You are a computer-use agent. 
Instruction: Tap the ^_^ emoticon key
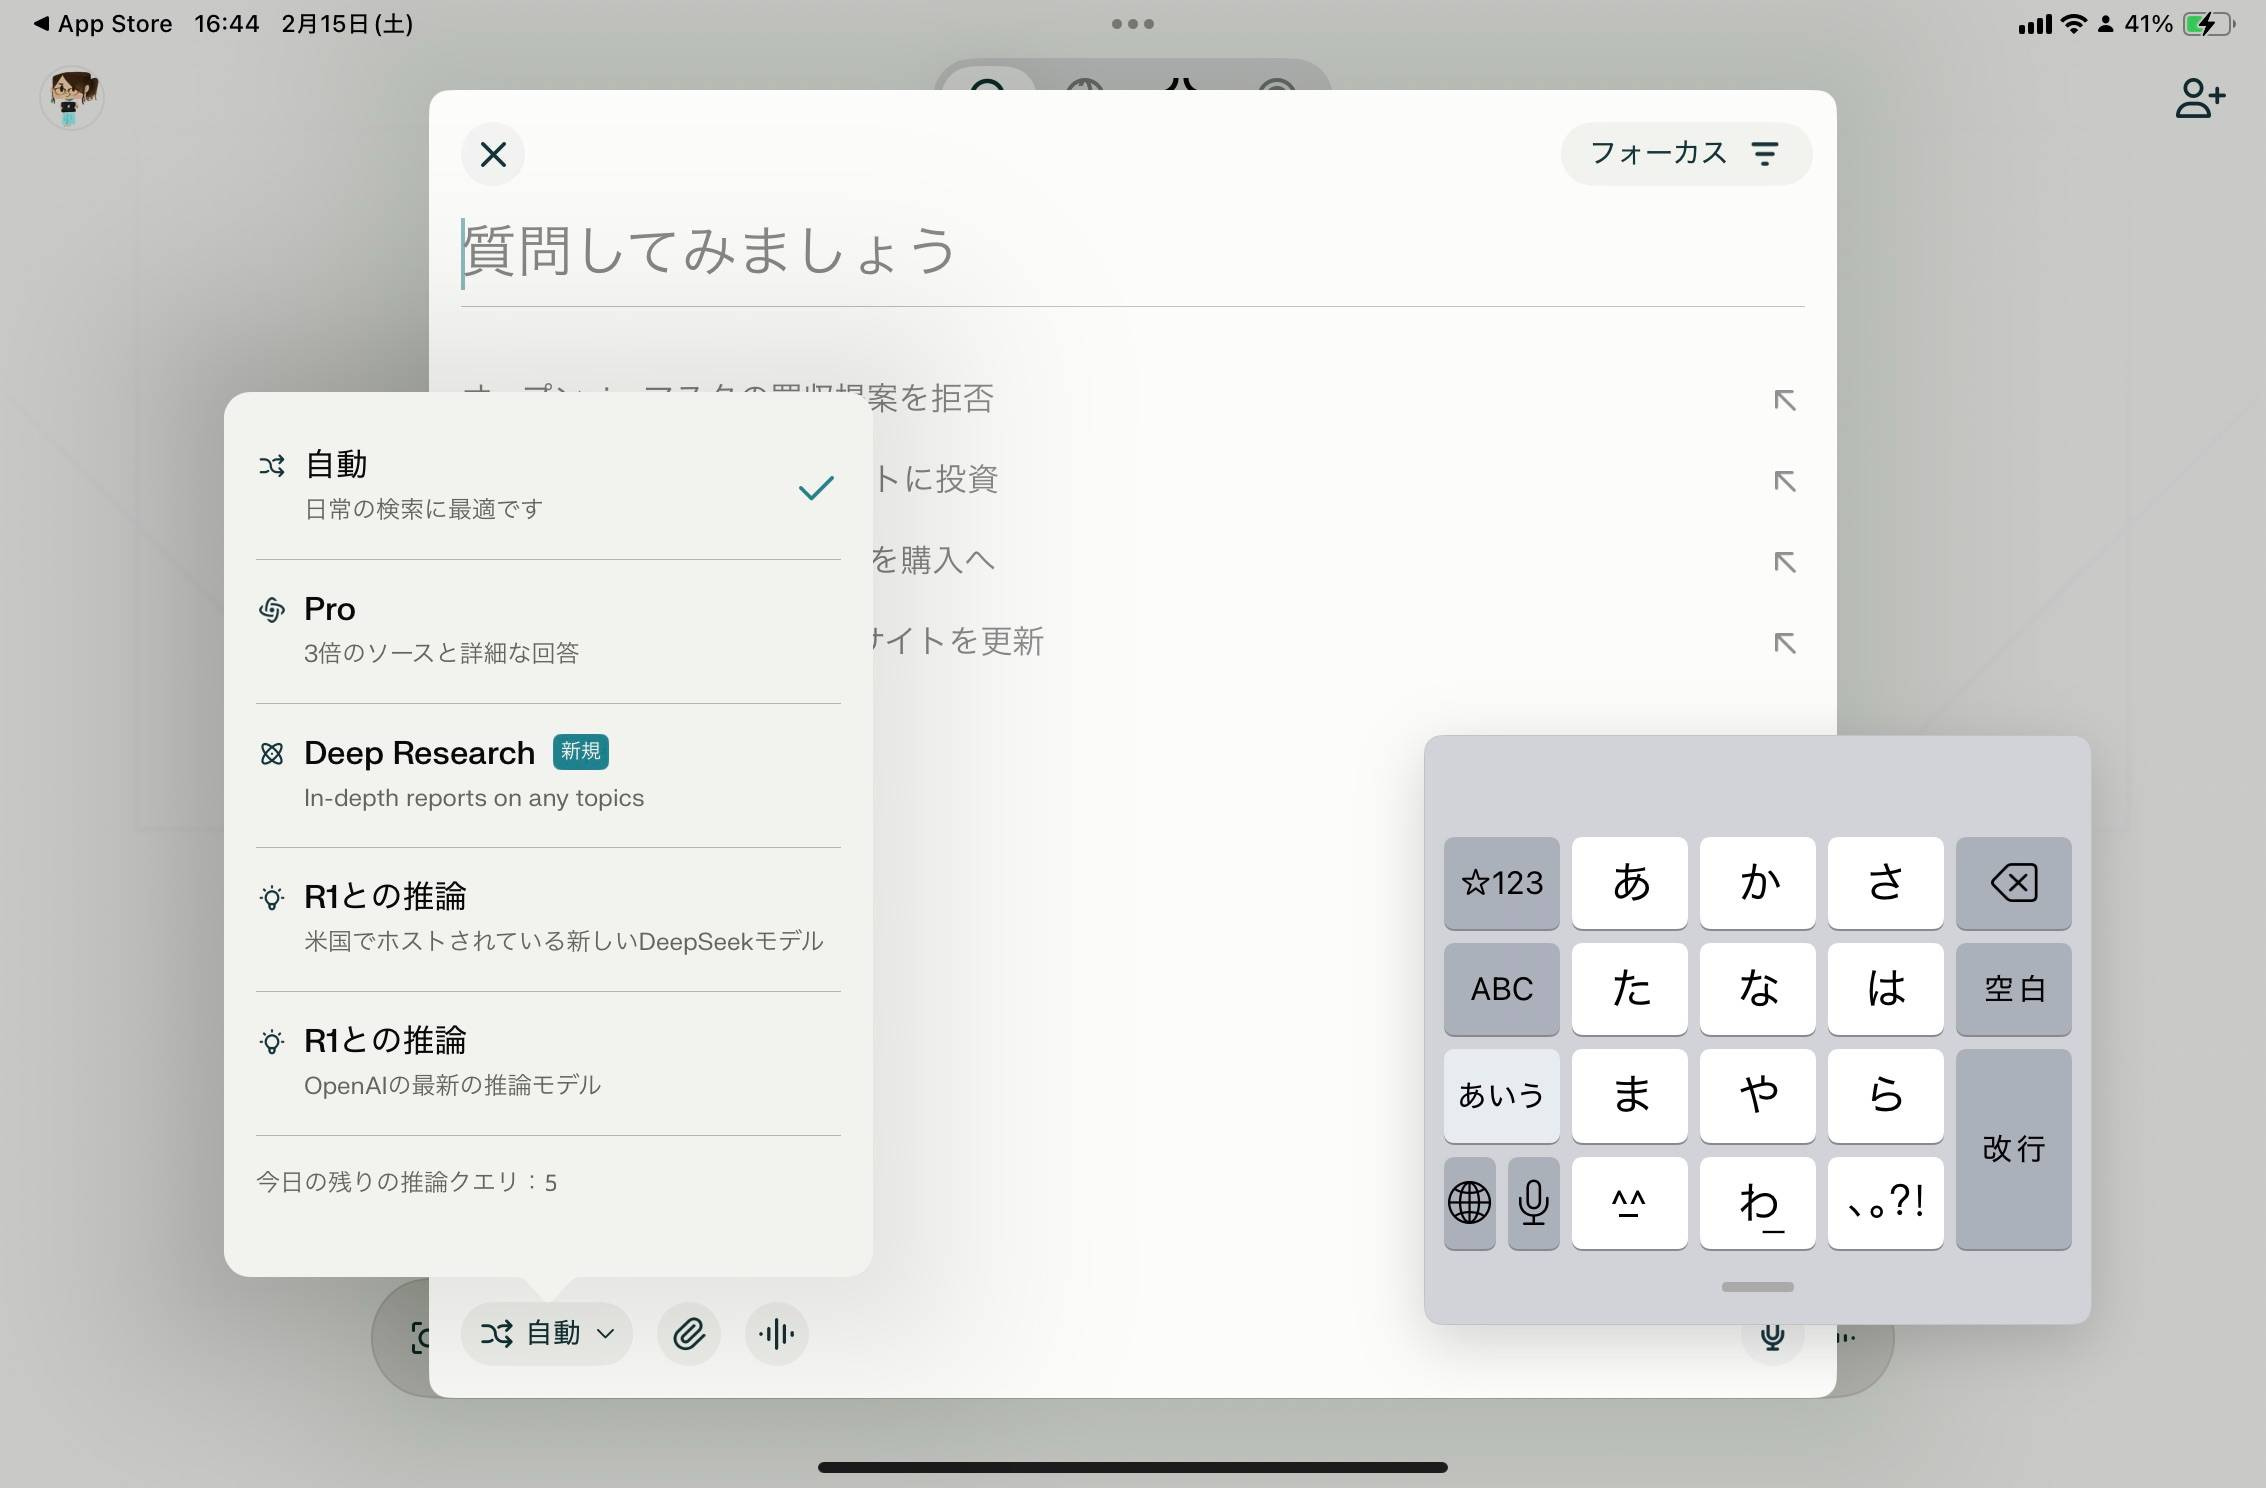coord(1630,1203)
